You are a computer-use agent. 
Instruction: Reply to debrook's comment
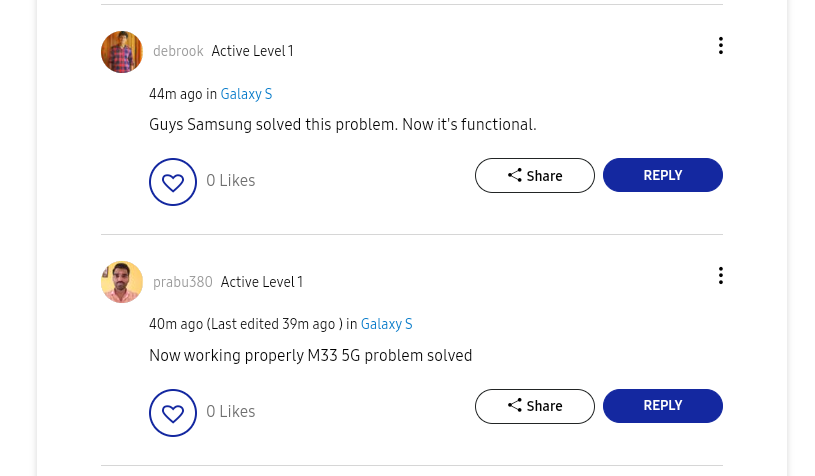(663, 175)
